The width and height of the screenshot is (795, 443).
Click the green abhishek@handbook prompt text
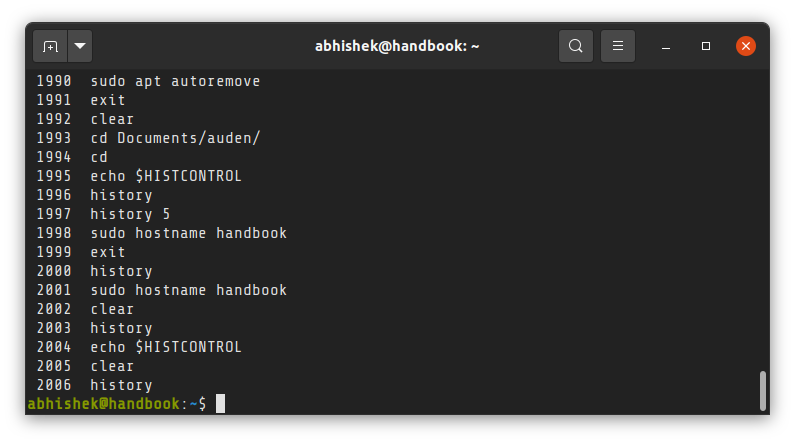coord(103,403)
